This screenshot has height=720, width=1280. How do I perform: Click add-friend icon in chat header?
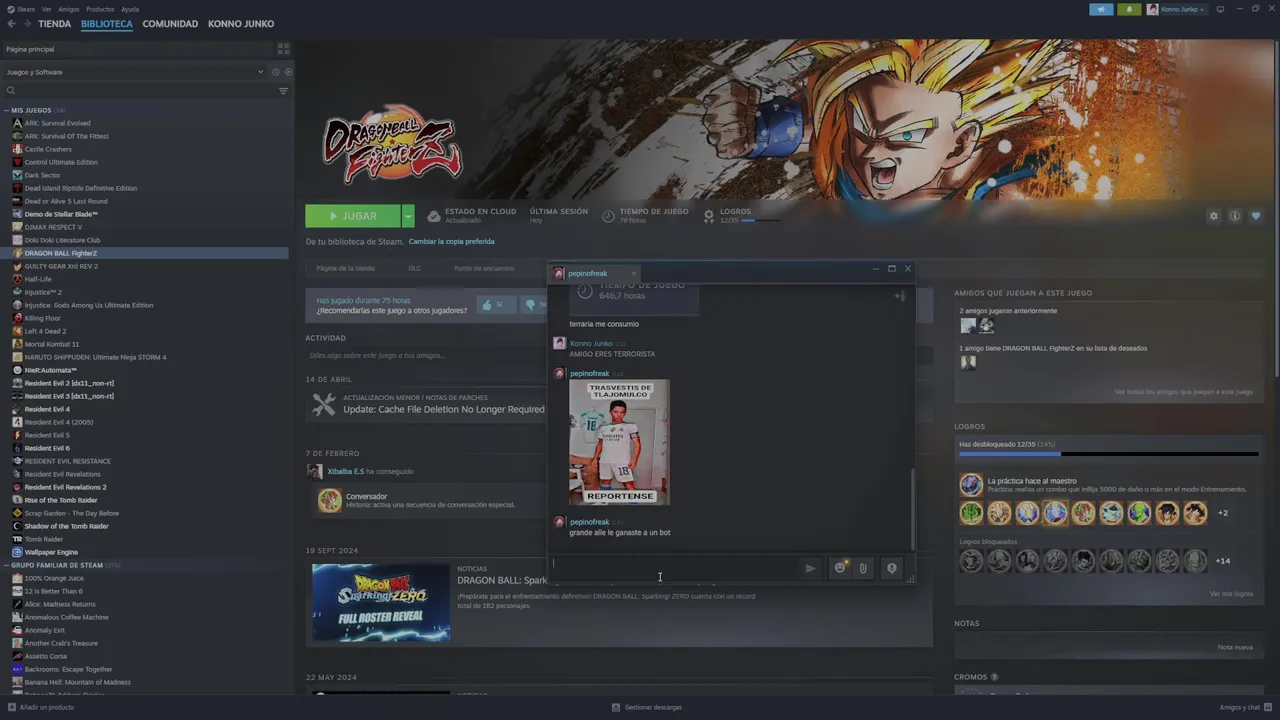899,296
